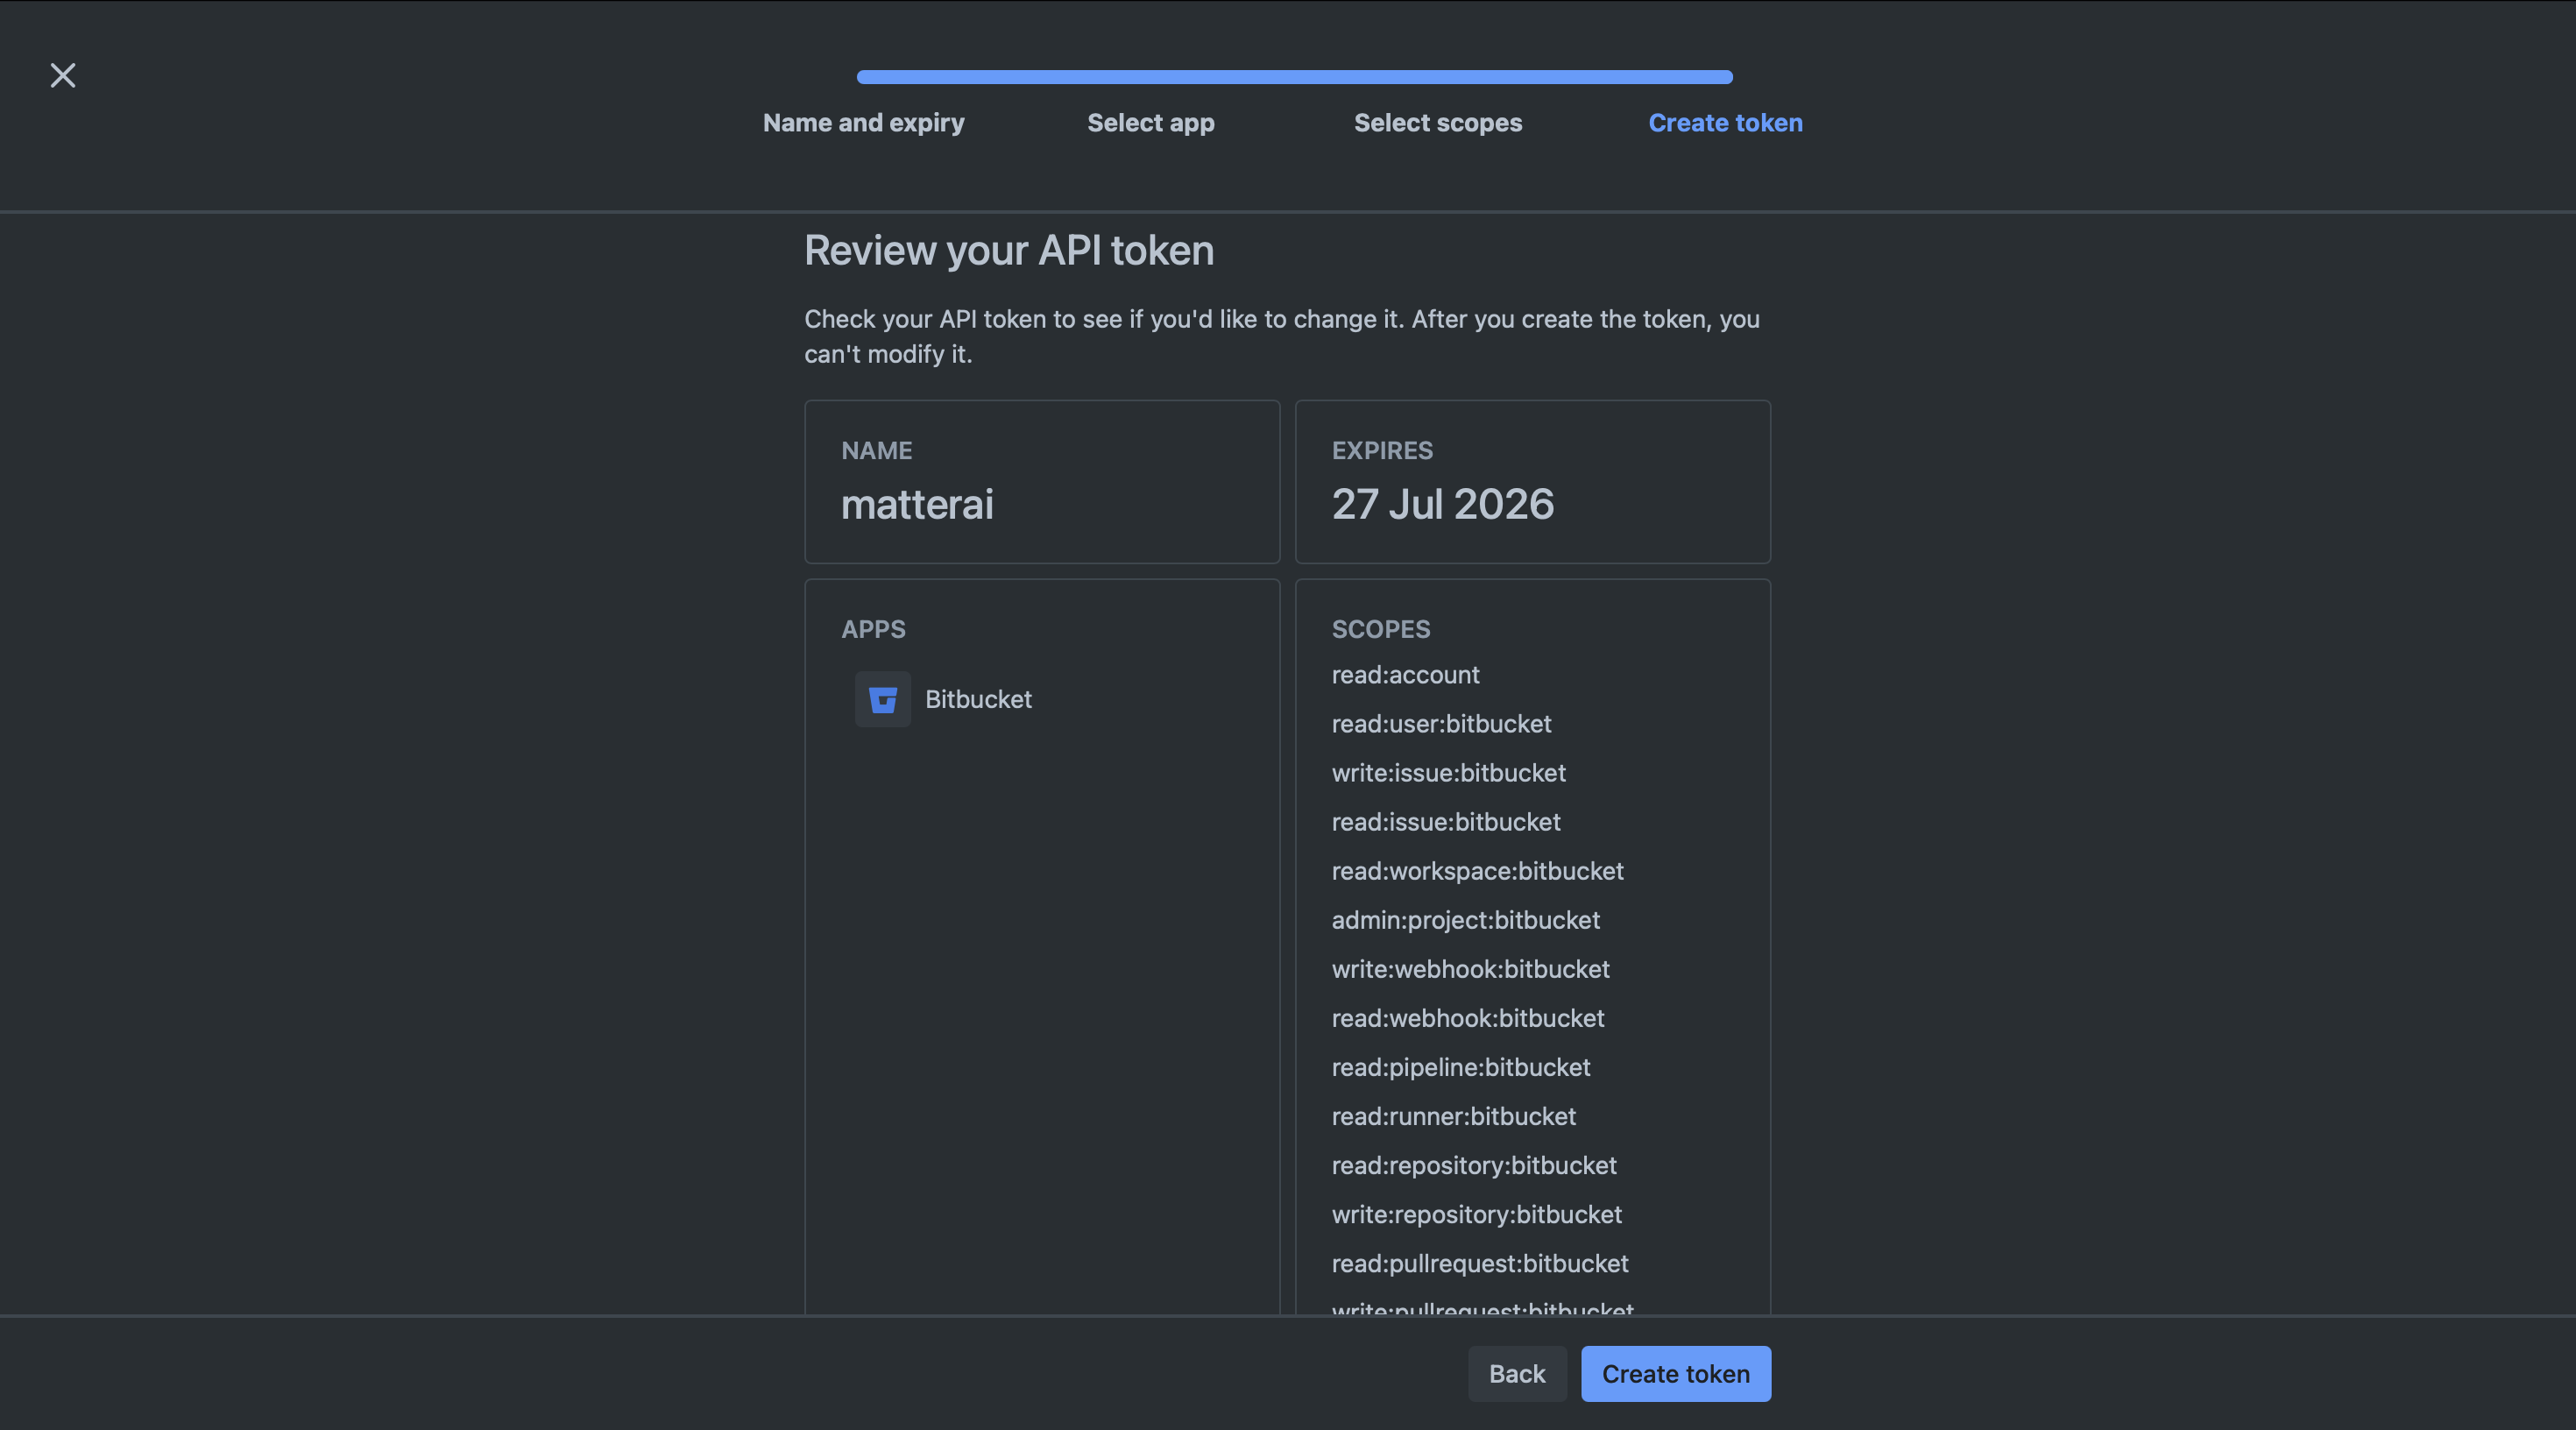Select the write:issue:bitbucket scope entry
This screenshot has width=2576, height=1430.
tap(1448, 773)
